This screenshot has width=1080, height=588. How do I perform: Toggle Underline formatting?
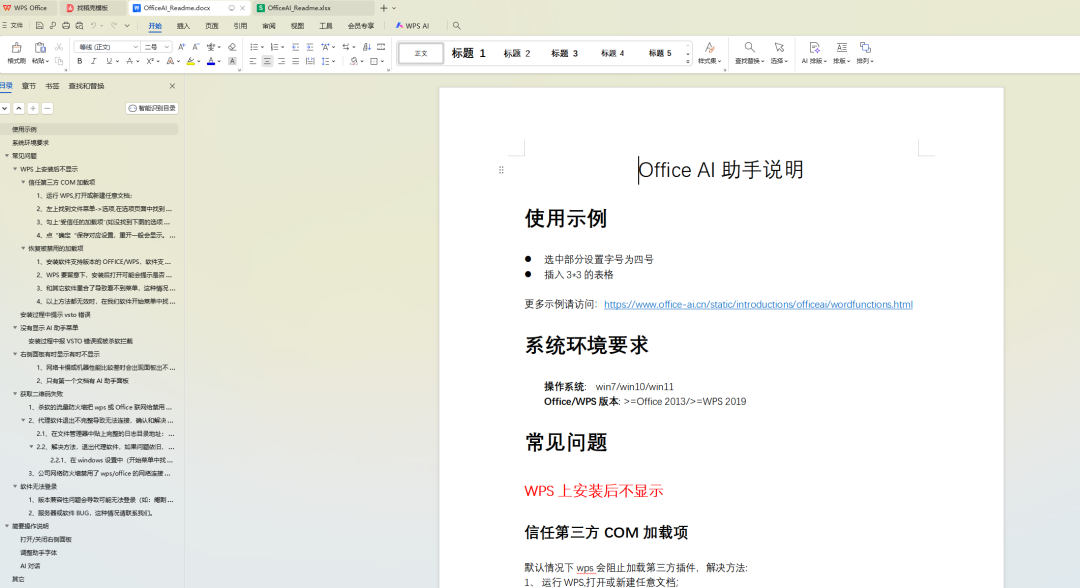coord(109,61)
